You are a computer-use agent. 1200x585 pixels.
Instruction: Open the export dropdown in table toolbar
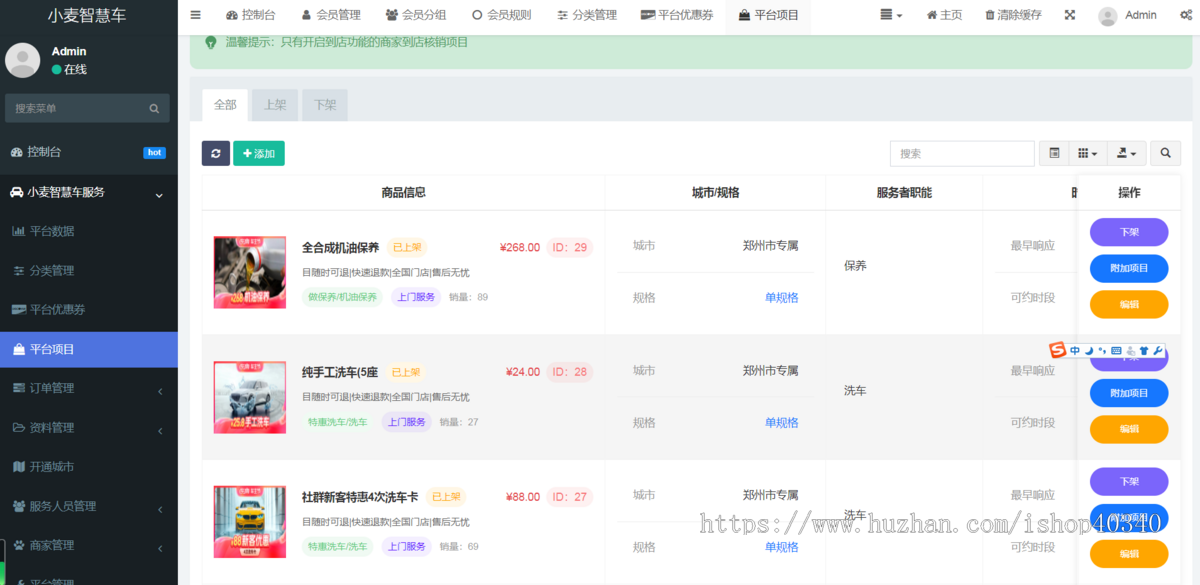click(x=1126, y=153)
